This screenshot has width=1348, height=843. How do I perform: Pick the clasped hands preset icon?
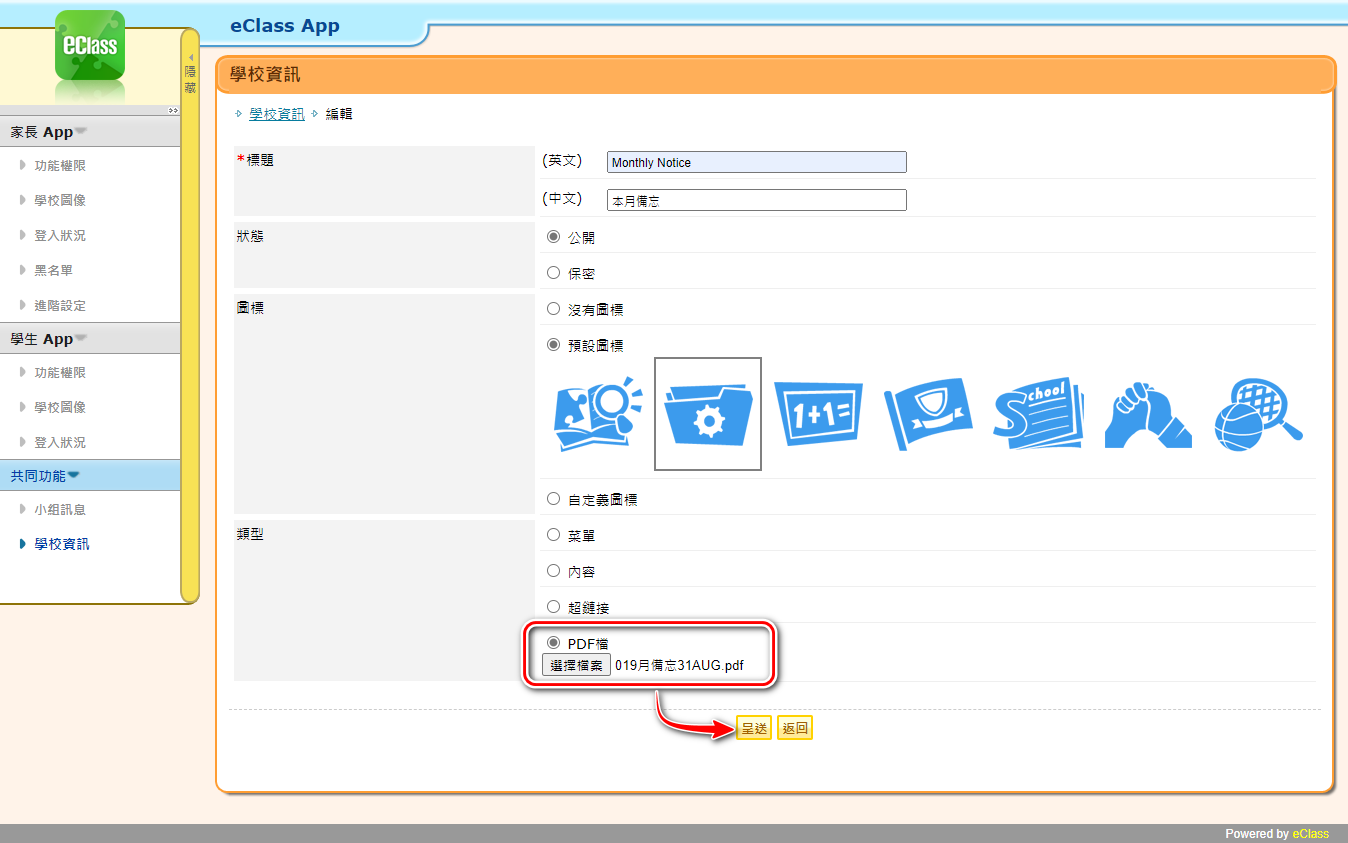coord(1148,413)
